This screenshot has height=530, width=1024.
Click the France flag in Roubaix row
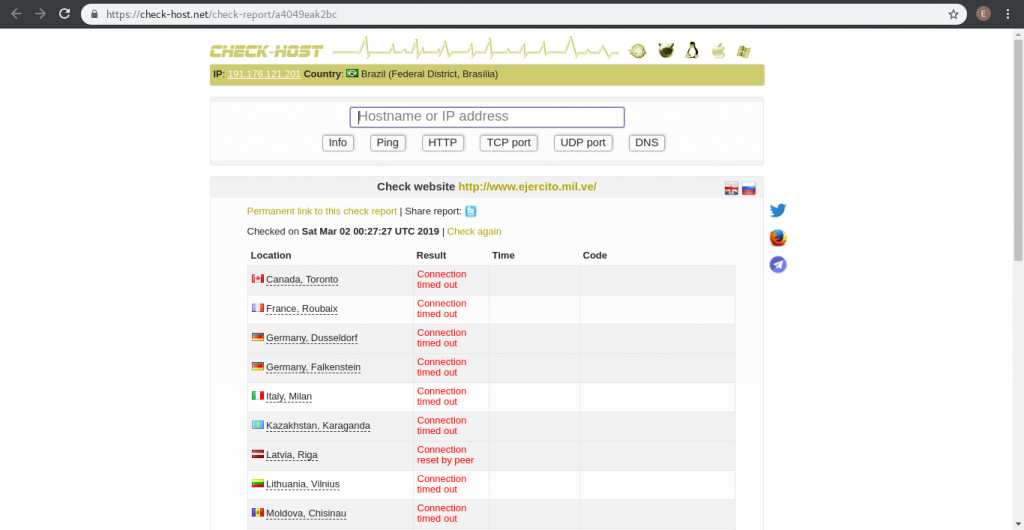(x=258, y=307)
